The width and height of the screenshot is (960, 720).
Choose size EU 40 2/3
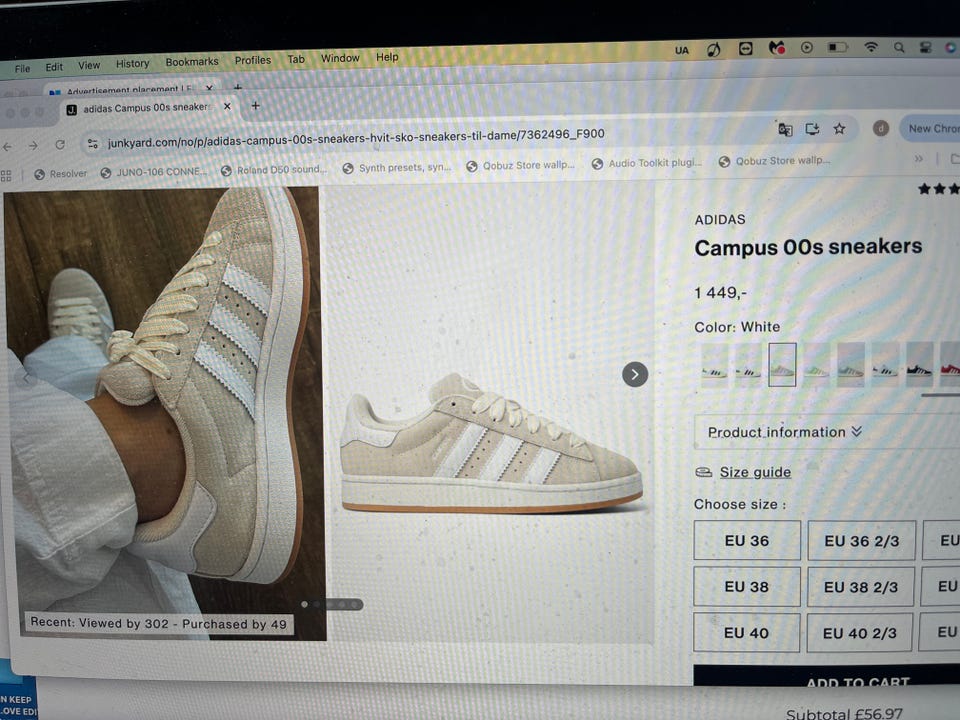click(859, 632)
